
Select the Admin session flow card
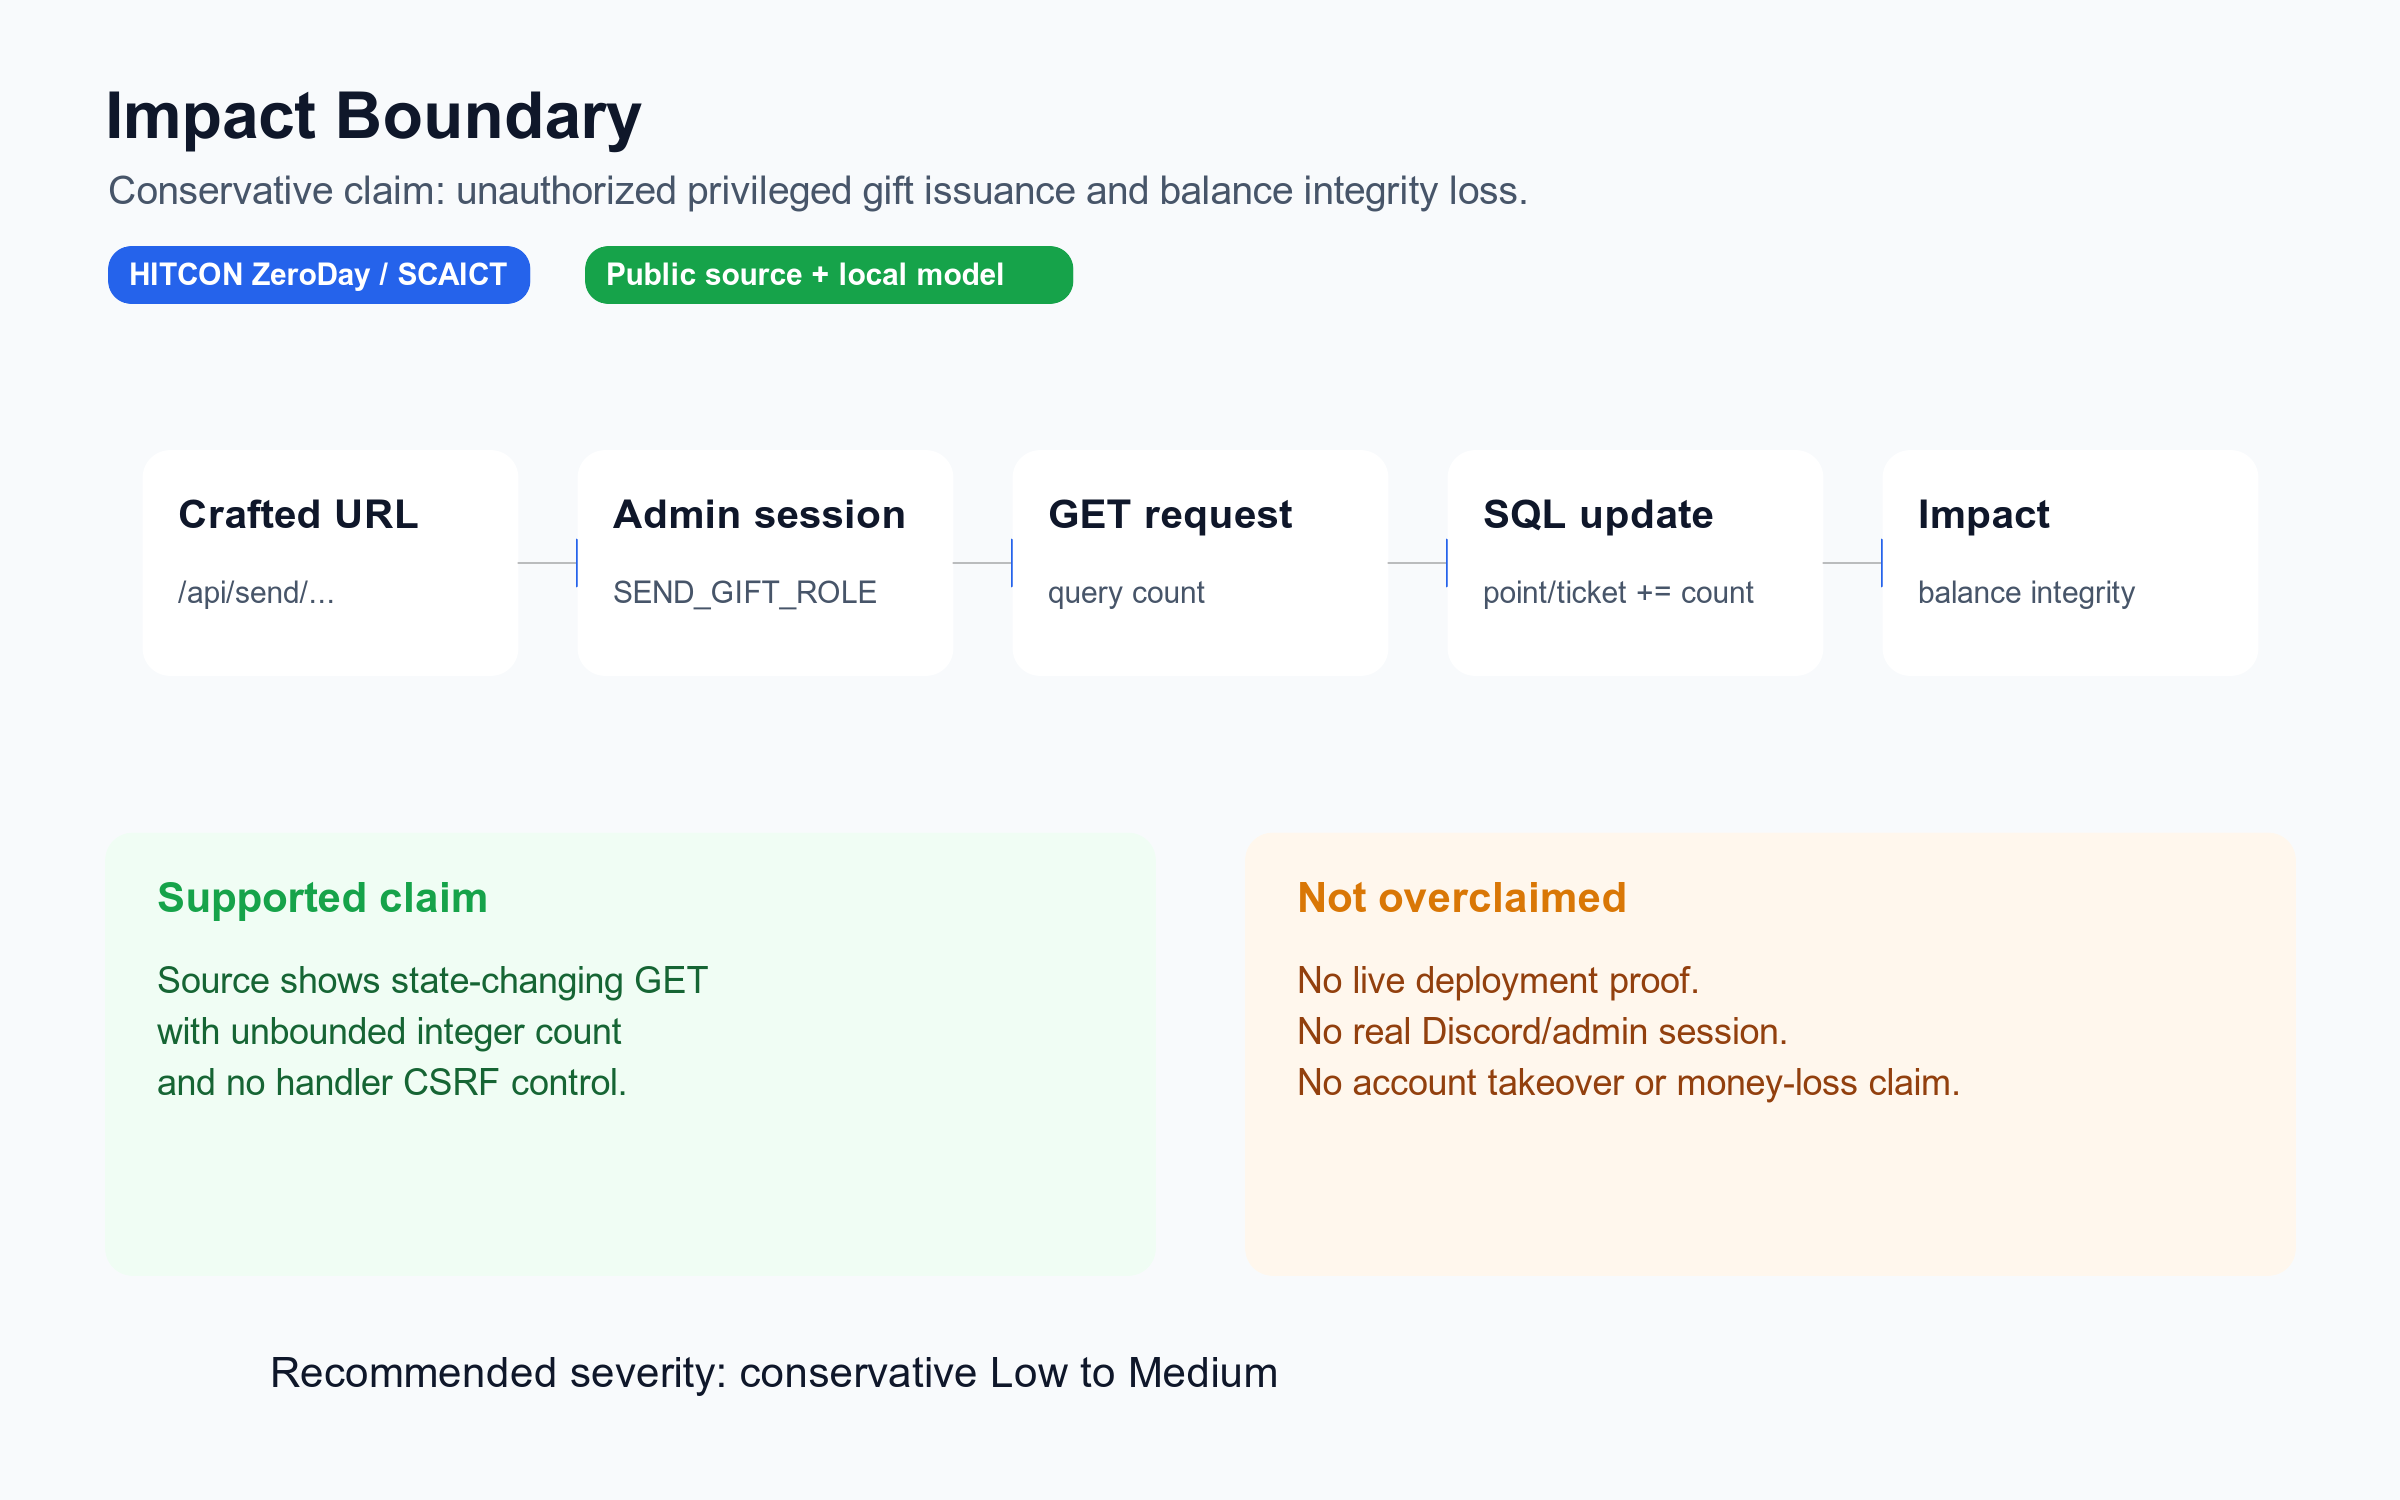(x=765, y=563)
